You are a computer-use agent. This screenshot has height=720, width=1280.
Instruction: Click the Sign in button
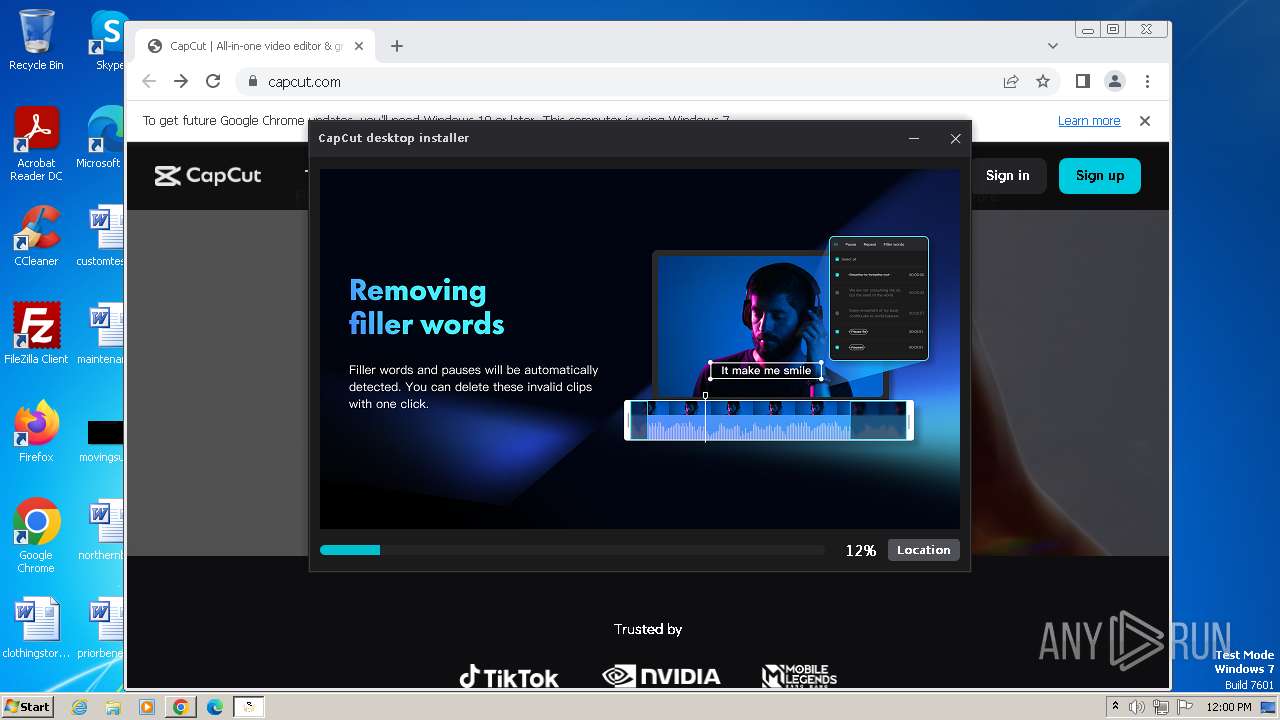(x=1007, y=175)
